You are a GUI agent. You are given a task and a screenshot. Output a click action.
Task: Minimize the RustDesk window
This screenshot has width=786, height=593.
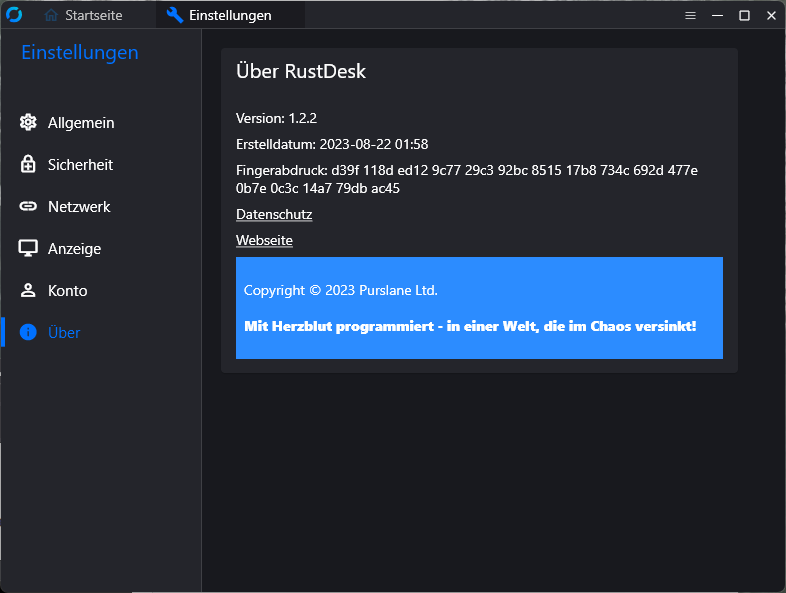[717, 16]
